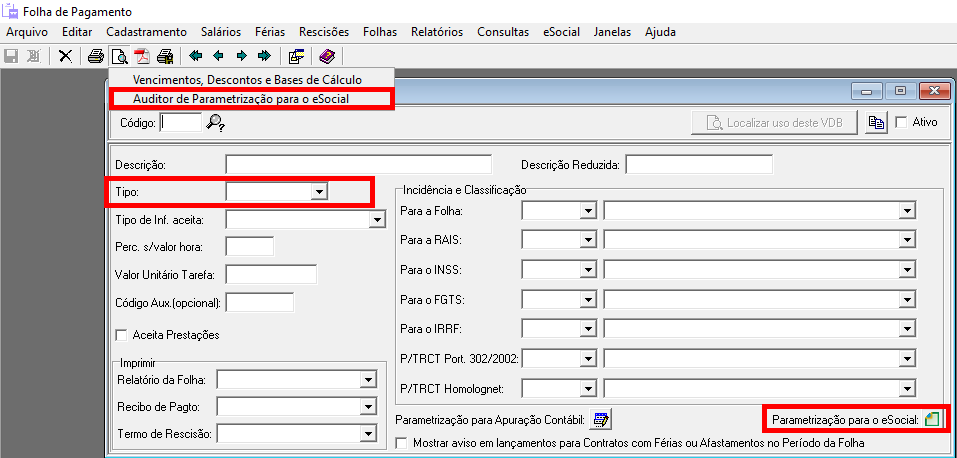Open print preview with the magnifier page icon
This screenshot has width=957, height=458.
click(119, 56)
